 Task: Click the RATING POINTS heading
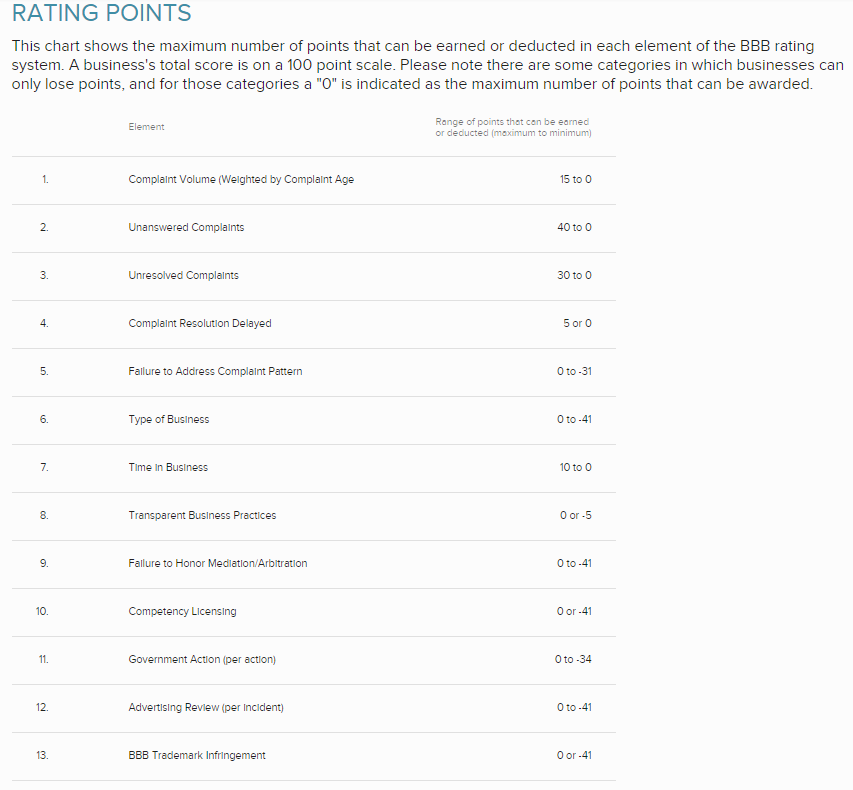[x=102, y=13]
